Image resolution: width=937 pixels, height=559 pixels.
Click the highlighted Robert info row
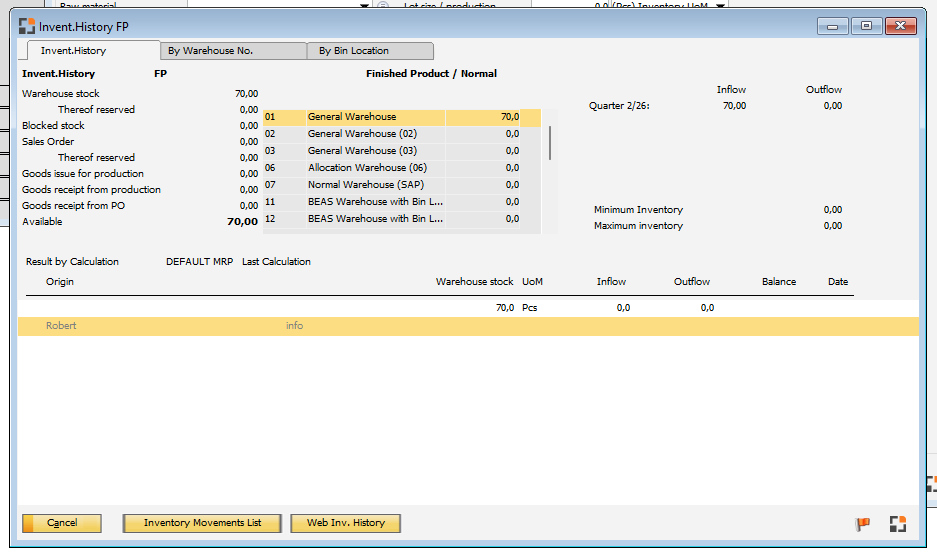468,326
